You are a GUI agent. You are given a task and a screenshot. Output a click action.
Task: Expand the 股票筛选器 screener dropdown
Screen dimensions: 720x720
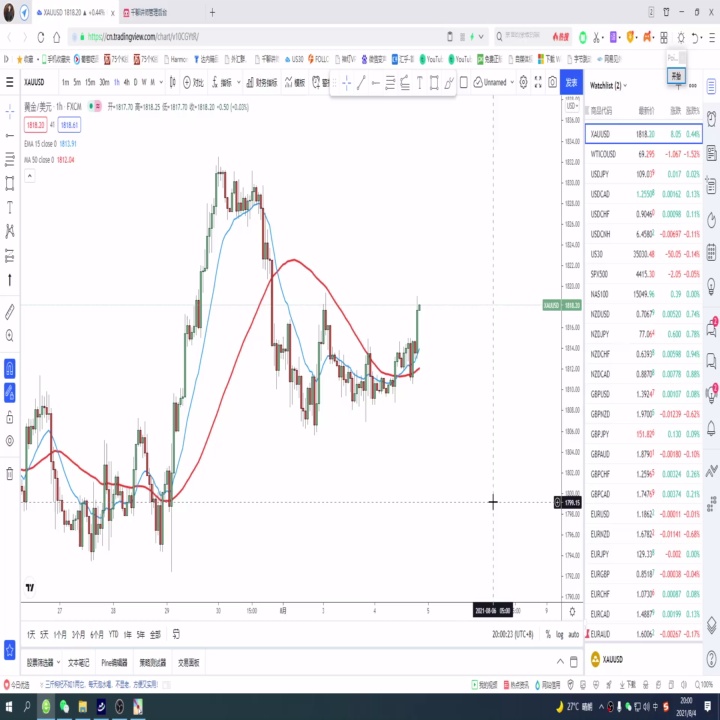pyautogui.click(x=58, y=662)
